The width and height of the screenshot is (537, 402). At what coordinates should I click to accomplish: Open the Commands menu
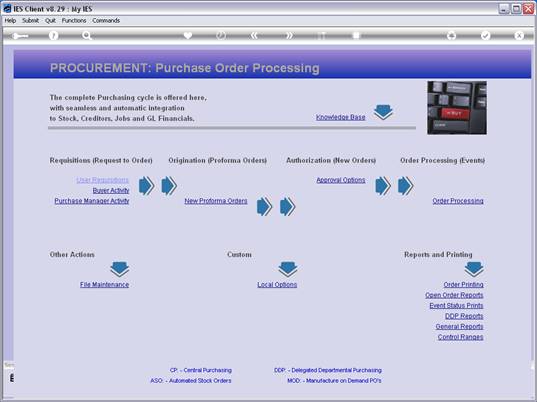pyautogui.click(x=106, y=21)
